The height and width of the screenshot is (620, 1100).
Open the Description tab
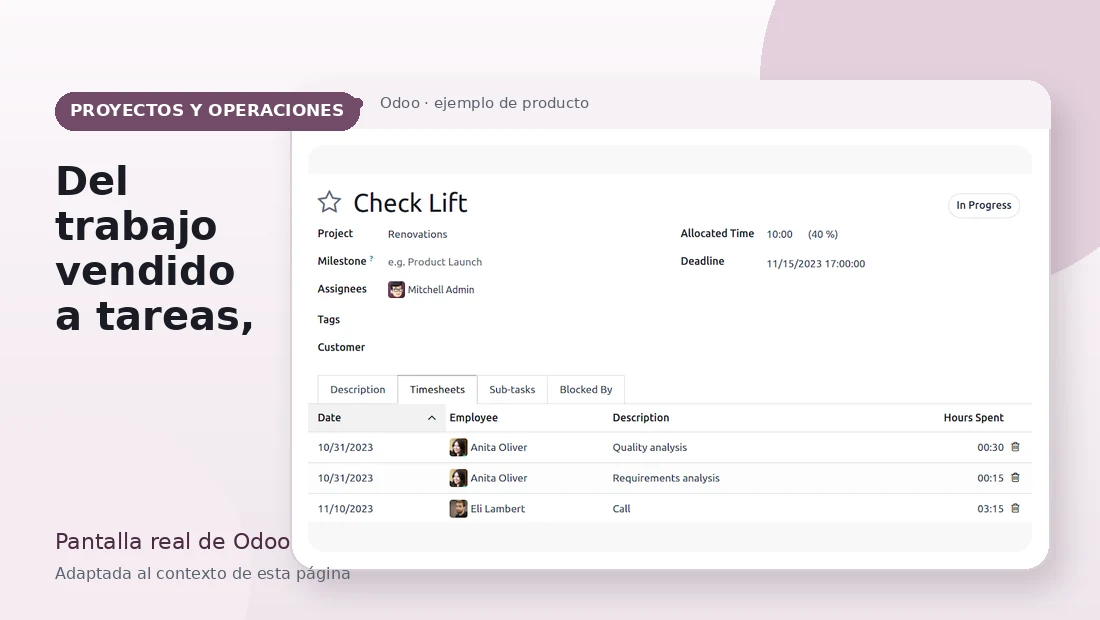coord(358,389)
